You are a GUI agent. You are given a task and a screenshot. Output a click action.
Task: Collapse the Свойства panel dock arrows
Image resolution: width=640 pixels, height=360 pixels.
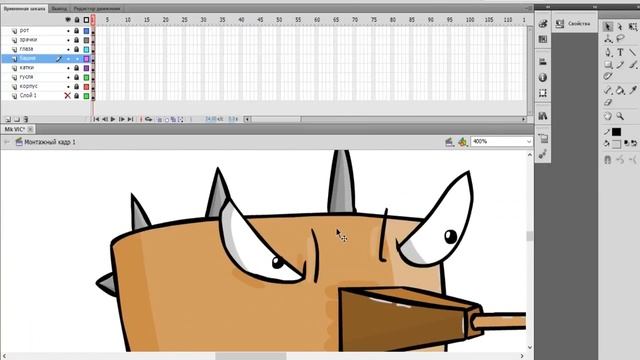point(595,7)
